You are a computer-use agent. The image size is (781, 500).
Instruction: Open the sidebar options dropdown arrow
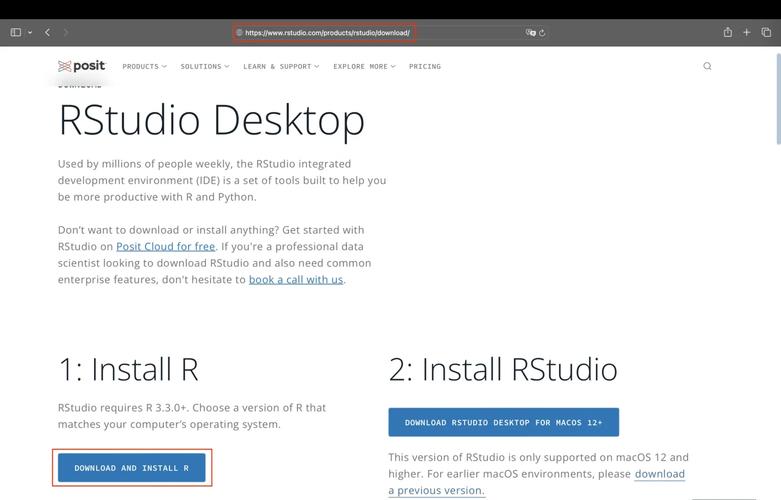[30, 32]
